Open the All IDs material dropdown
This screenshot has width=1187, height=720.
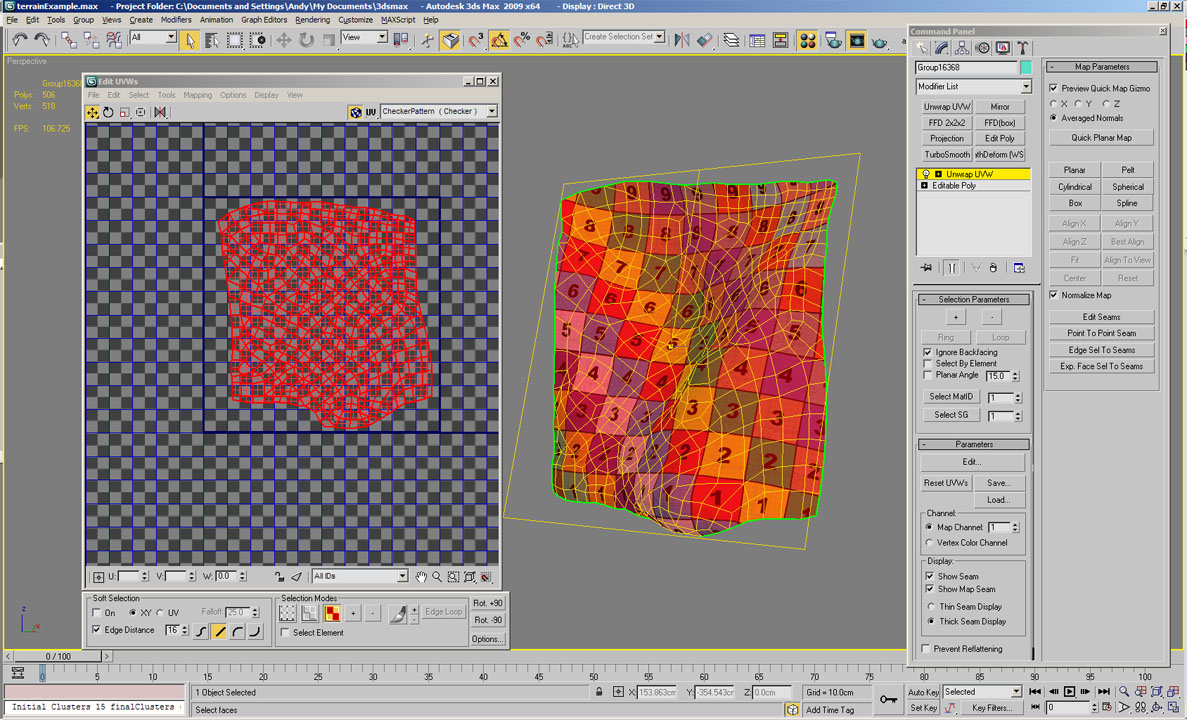tap(402, 577)
